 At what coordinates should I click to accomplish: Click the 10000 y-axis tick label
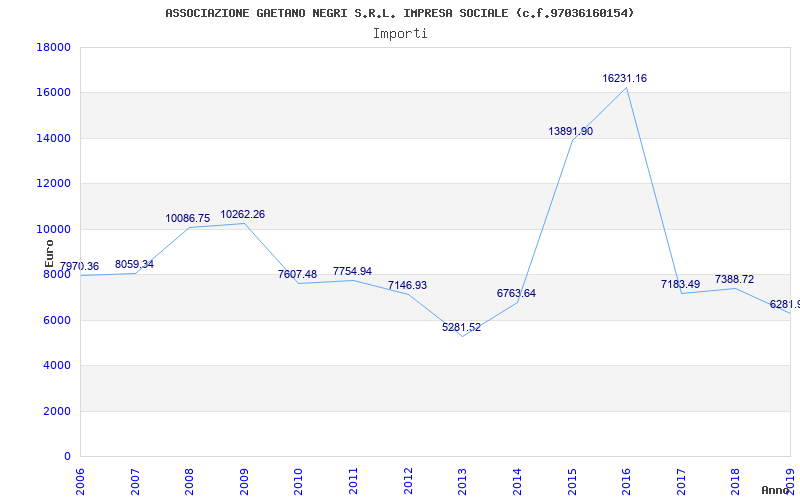[x=54, y=229]
